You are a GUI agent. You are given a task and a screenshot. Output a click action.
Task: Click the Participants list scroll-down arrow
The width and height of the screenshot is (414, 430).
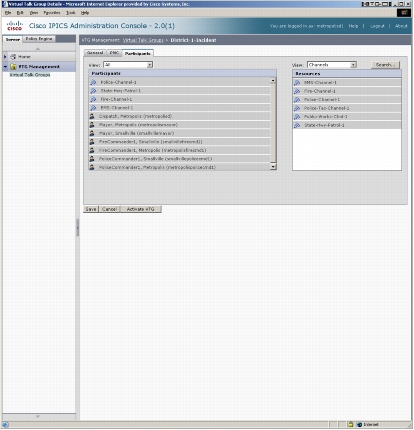pos(273,167)
